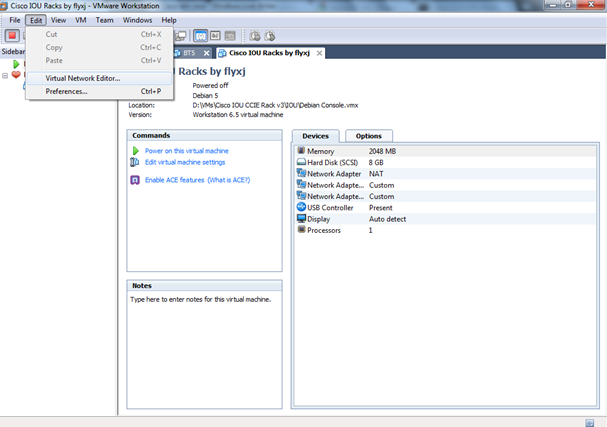Viewport: 607px width, 427px height.
Task: Click the console view toolbar icon
Action: click(215, 36)
